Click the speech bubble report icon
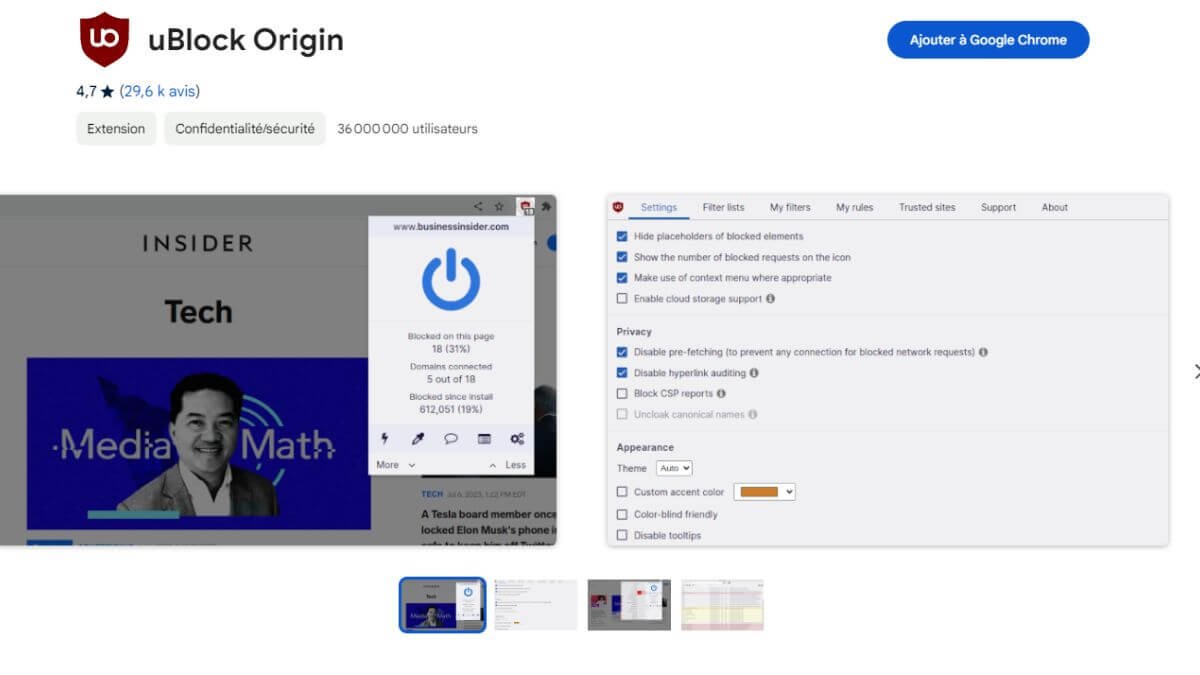Viewport: 1200px width, 675px height. (x=451, y=438)
